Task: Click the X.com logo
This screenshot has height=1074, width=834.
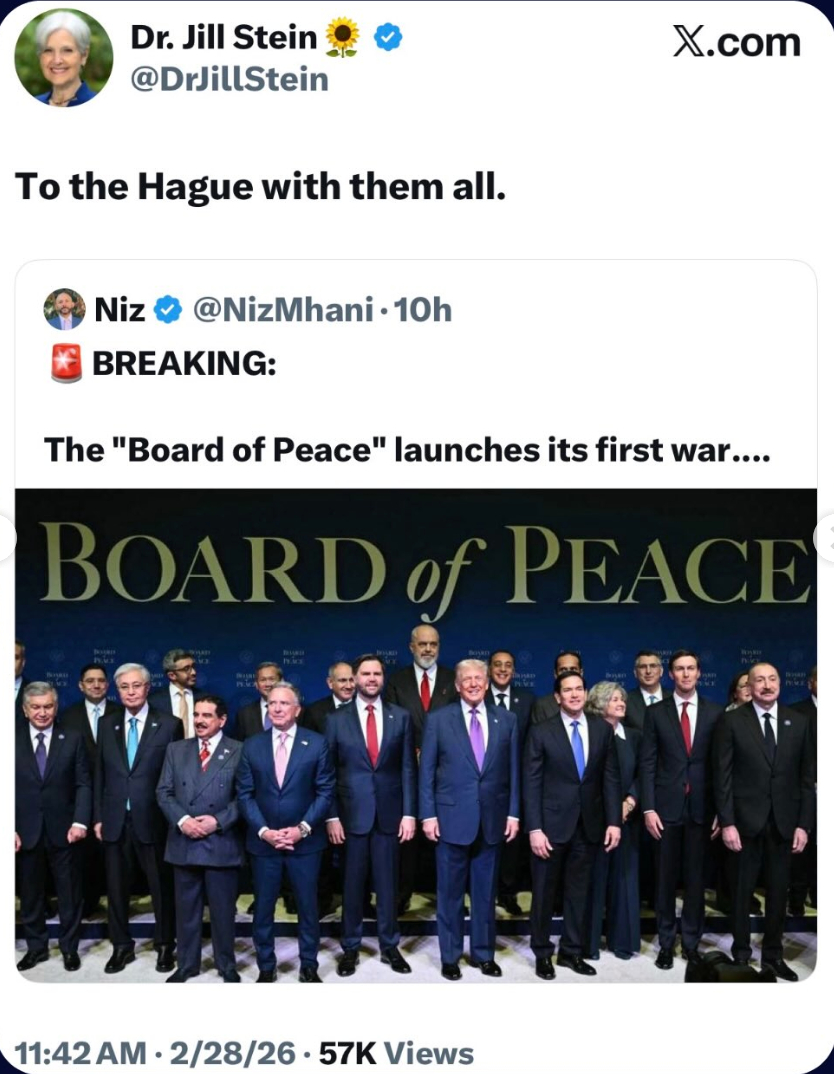Action: tap(736, 42)
